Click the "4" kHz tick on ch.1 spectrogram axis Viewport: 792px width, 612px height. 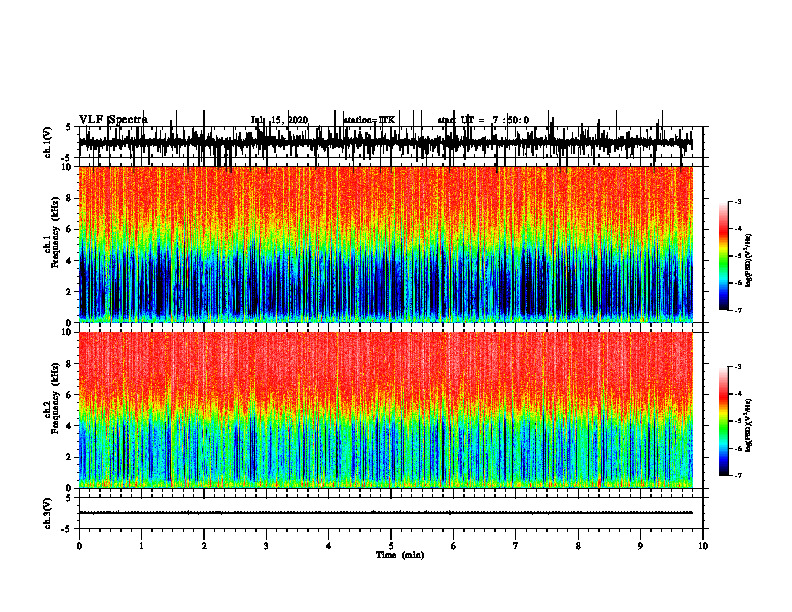69,261
